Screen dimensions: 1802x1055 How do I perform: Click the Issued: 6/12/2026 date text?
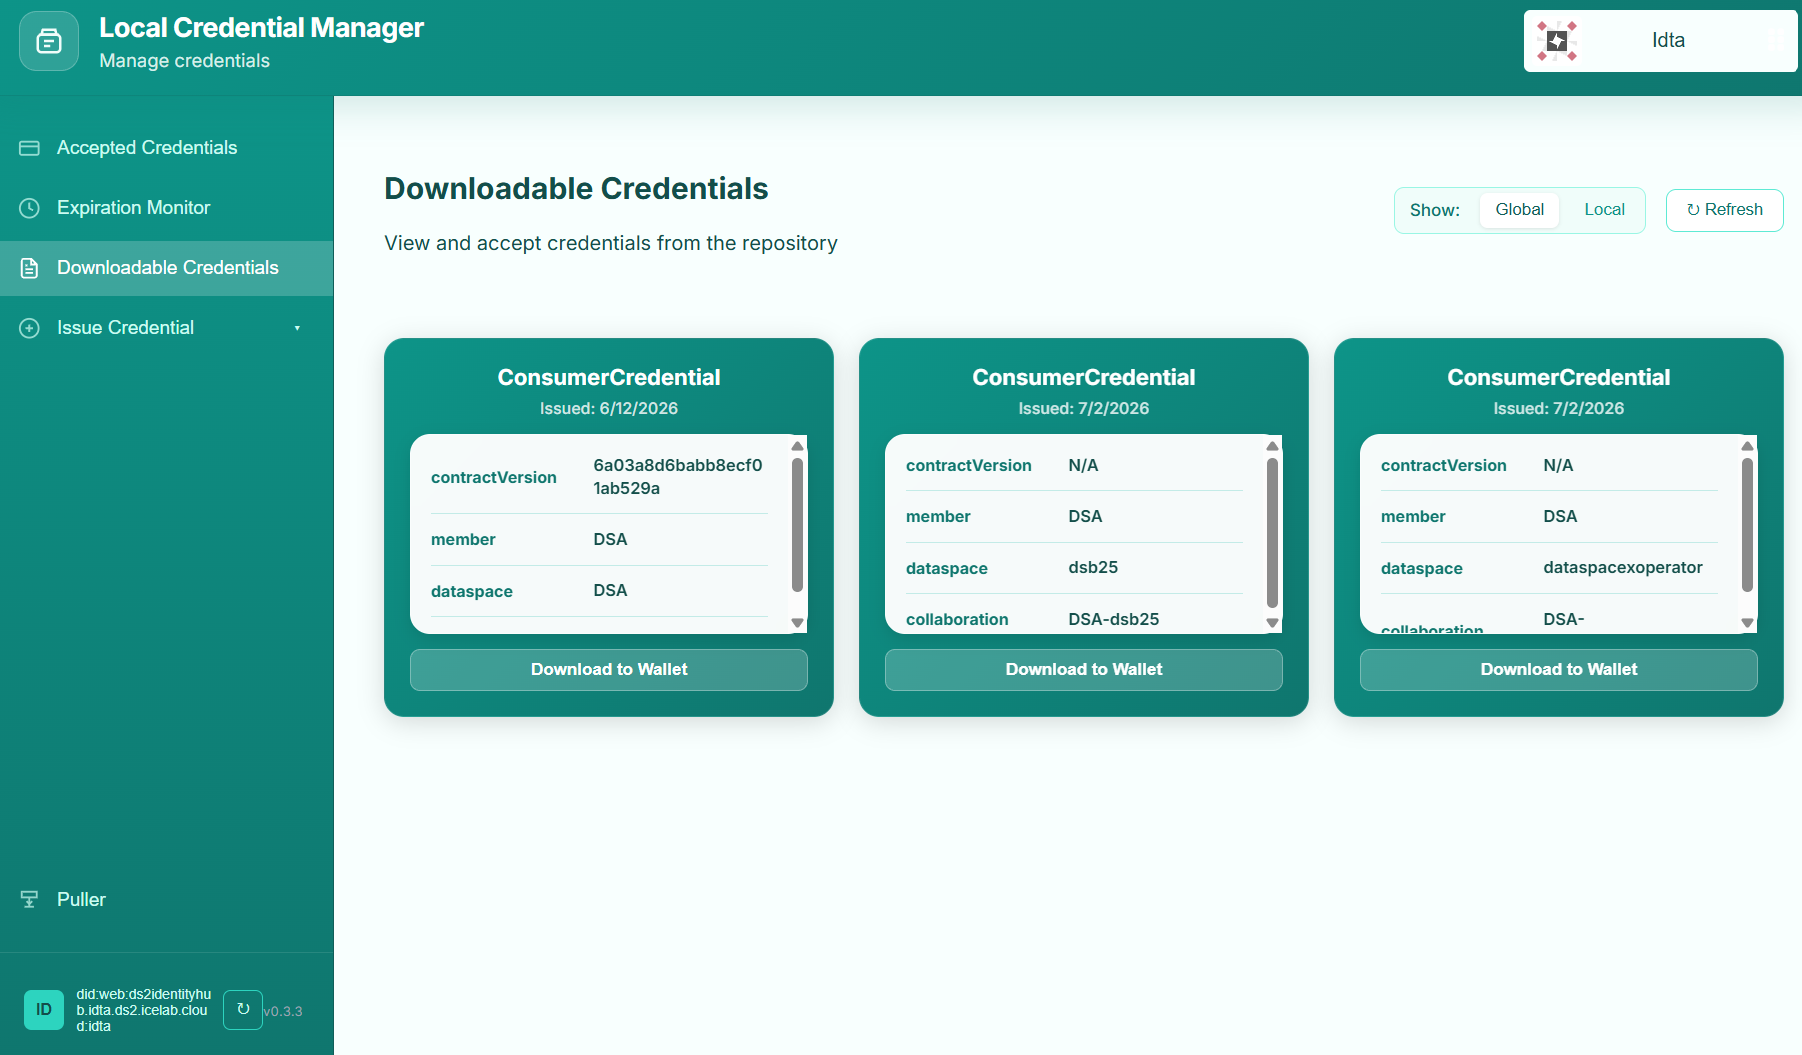(609, 408)
